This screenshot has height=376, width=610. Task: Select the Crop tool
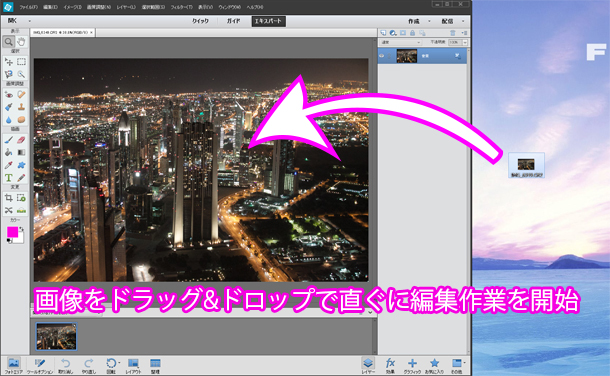tap(8, 198)
